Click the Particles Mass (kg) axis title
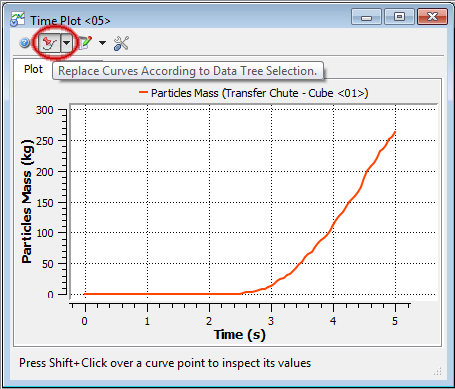This screenshot has height=389, width=455. point(27,201)
